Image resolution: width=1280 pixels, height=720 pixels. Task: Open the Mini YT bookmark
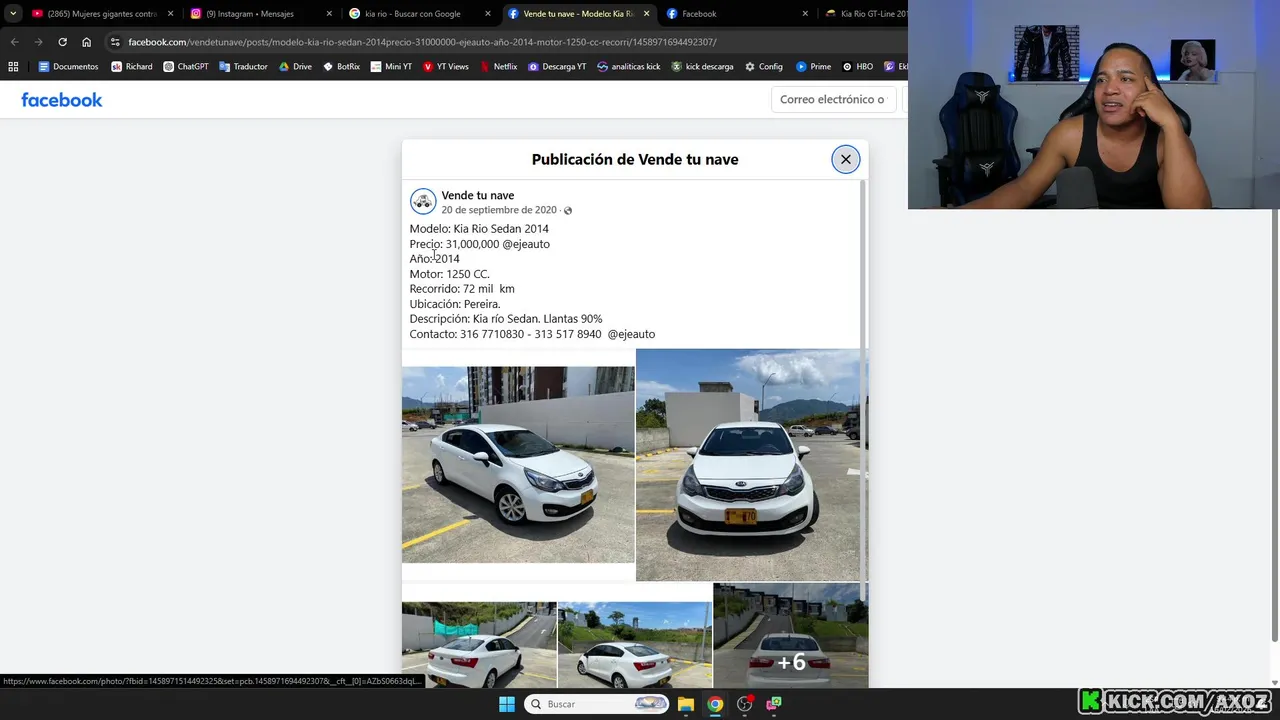(391, 67)
